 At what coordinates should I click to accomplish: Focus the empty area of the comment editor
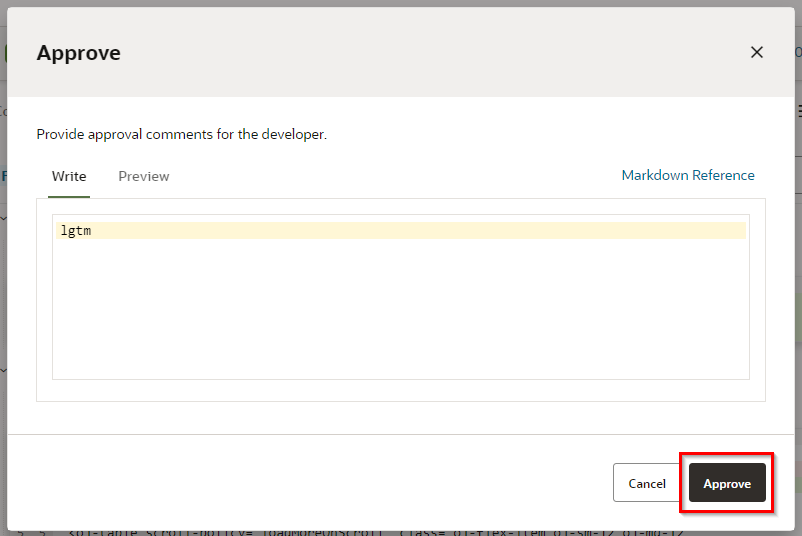click(400, 310)
